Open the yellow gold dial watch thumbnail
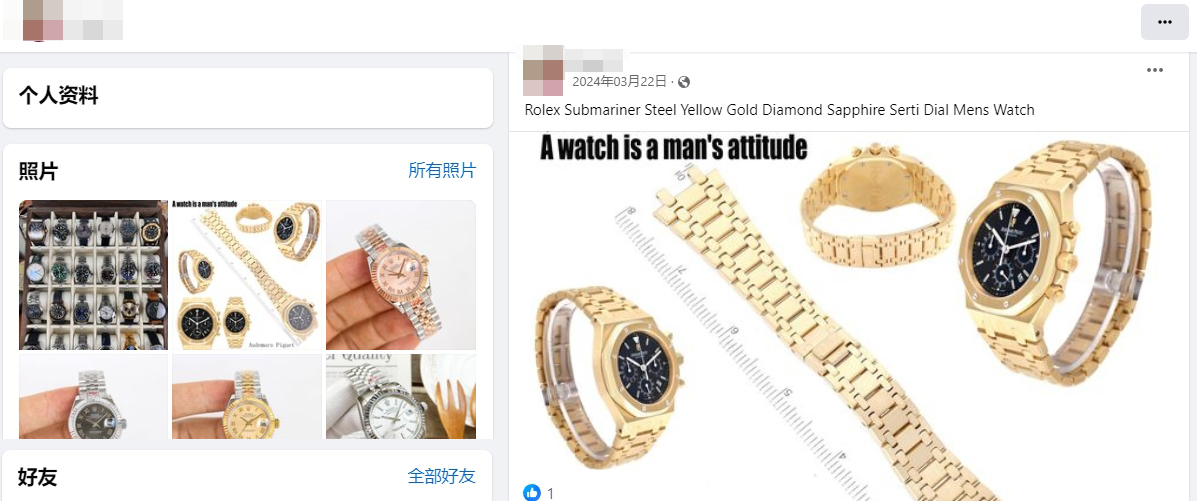 point(247,396)
